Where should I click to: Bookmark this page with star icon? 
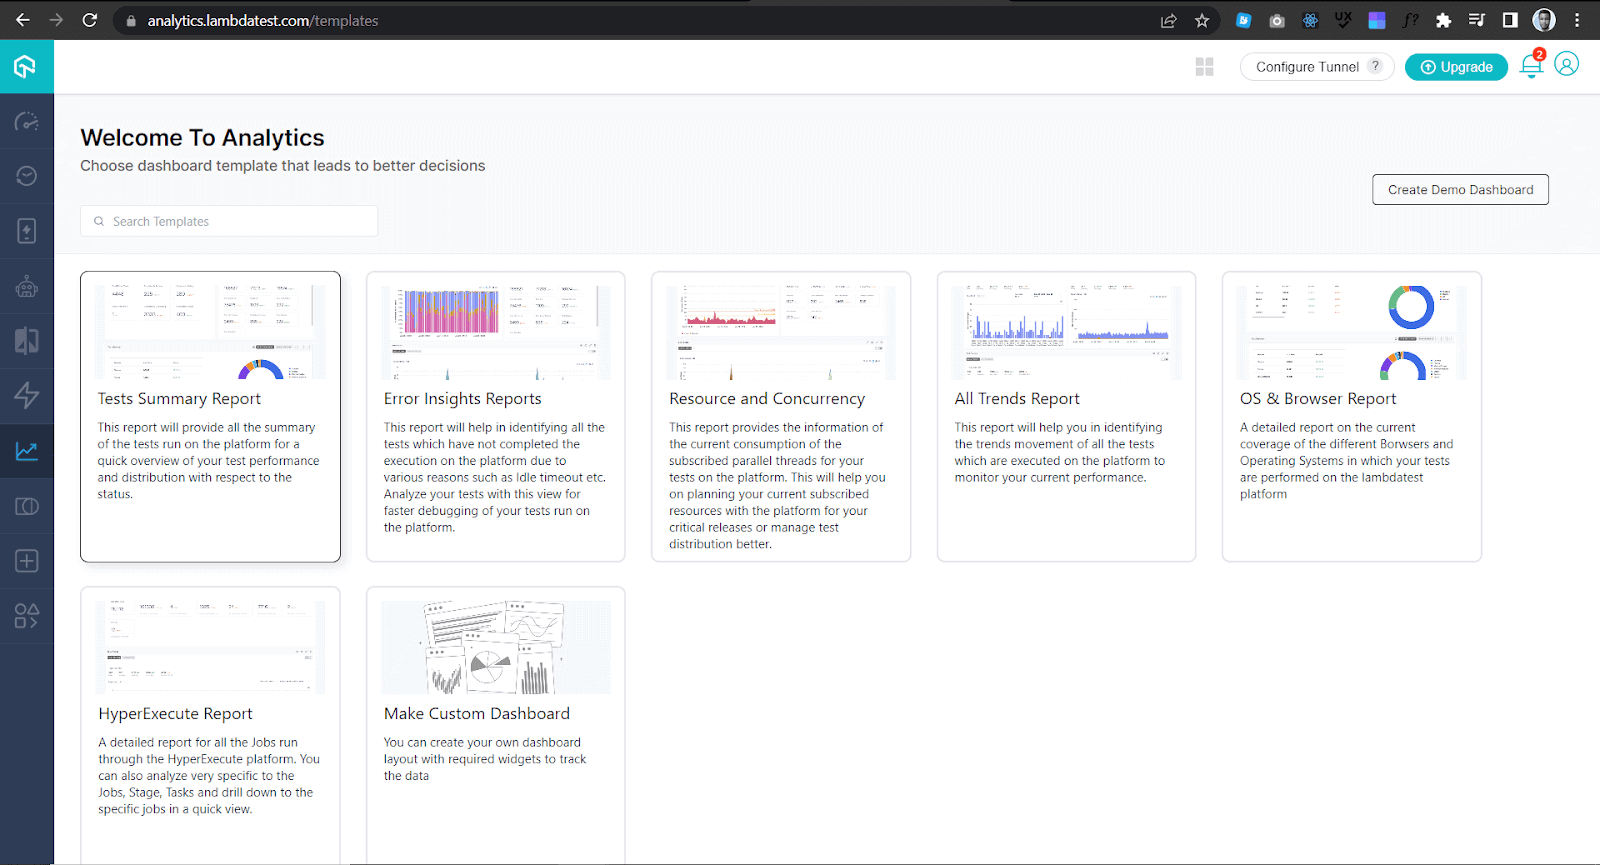click(x=1202, y=20)
